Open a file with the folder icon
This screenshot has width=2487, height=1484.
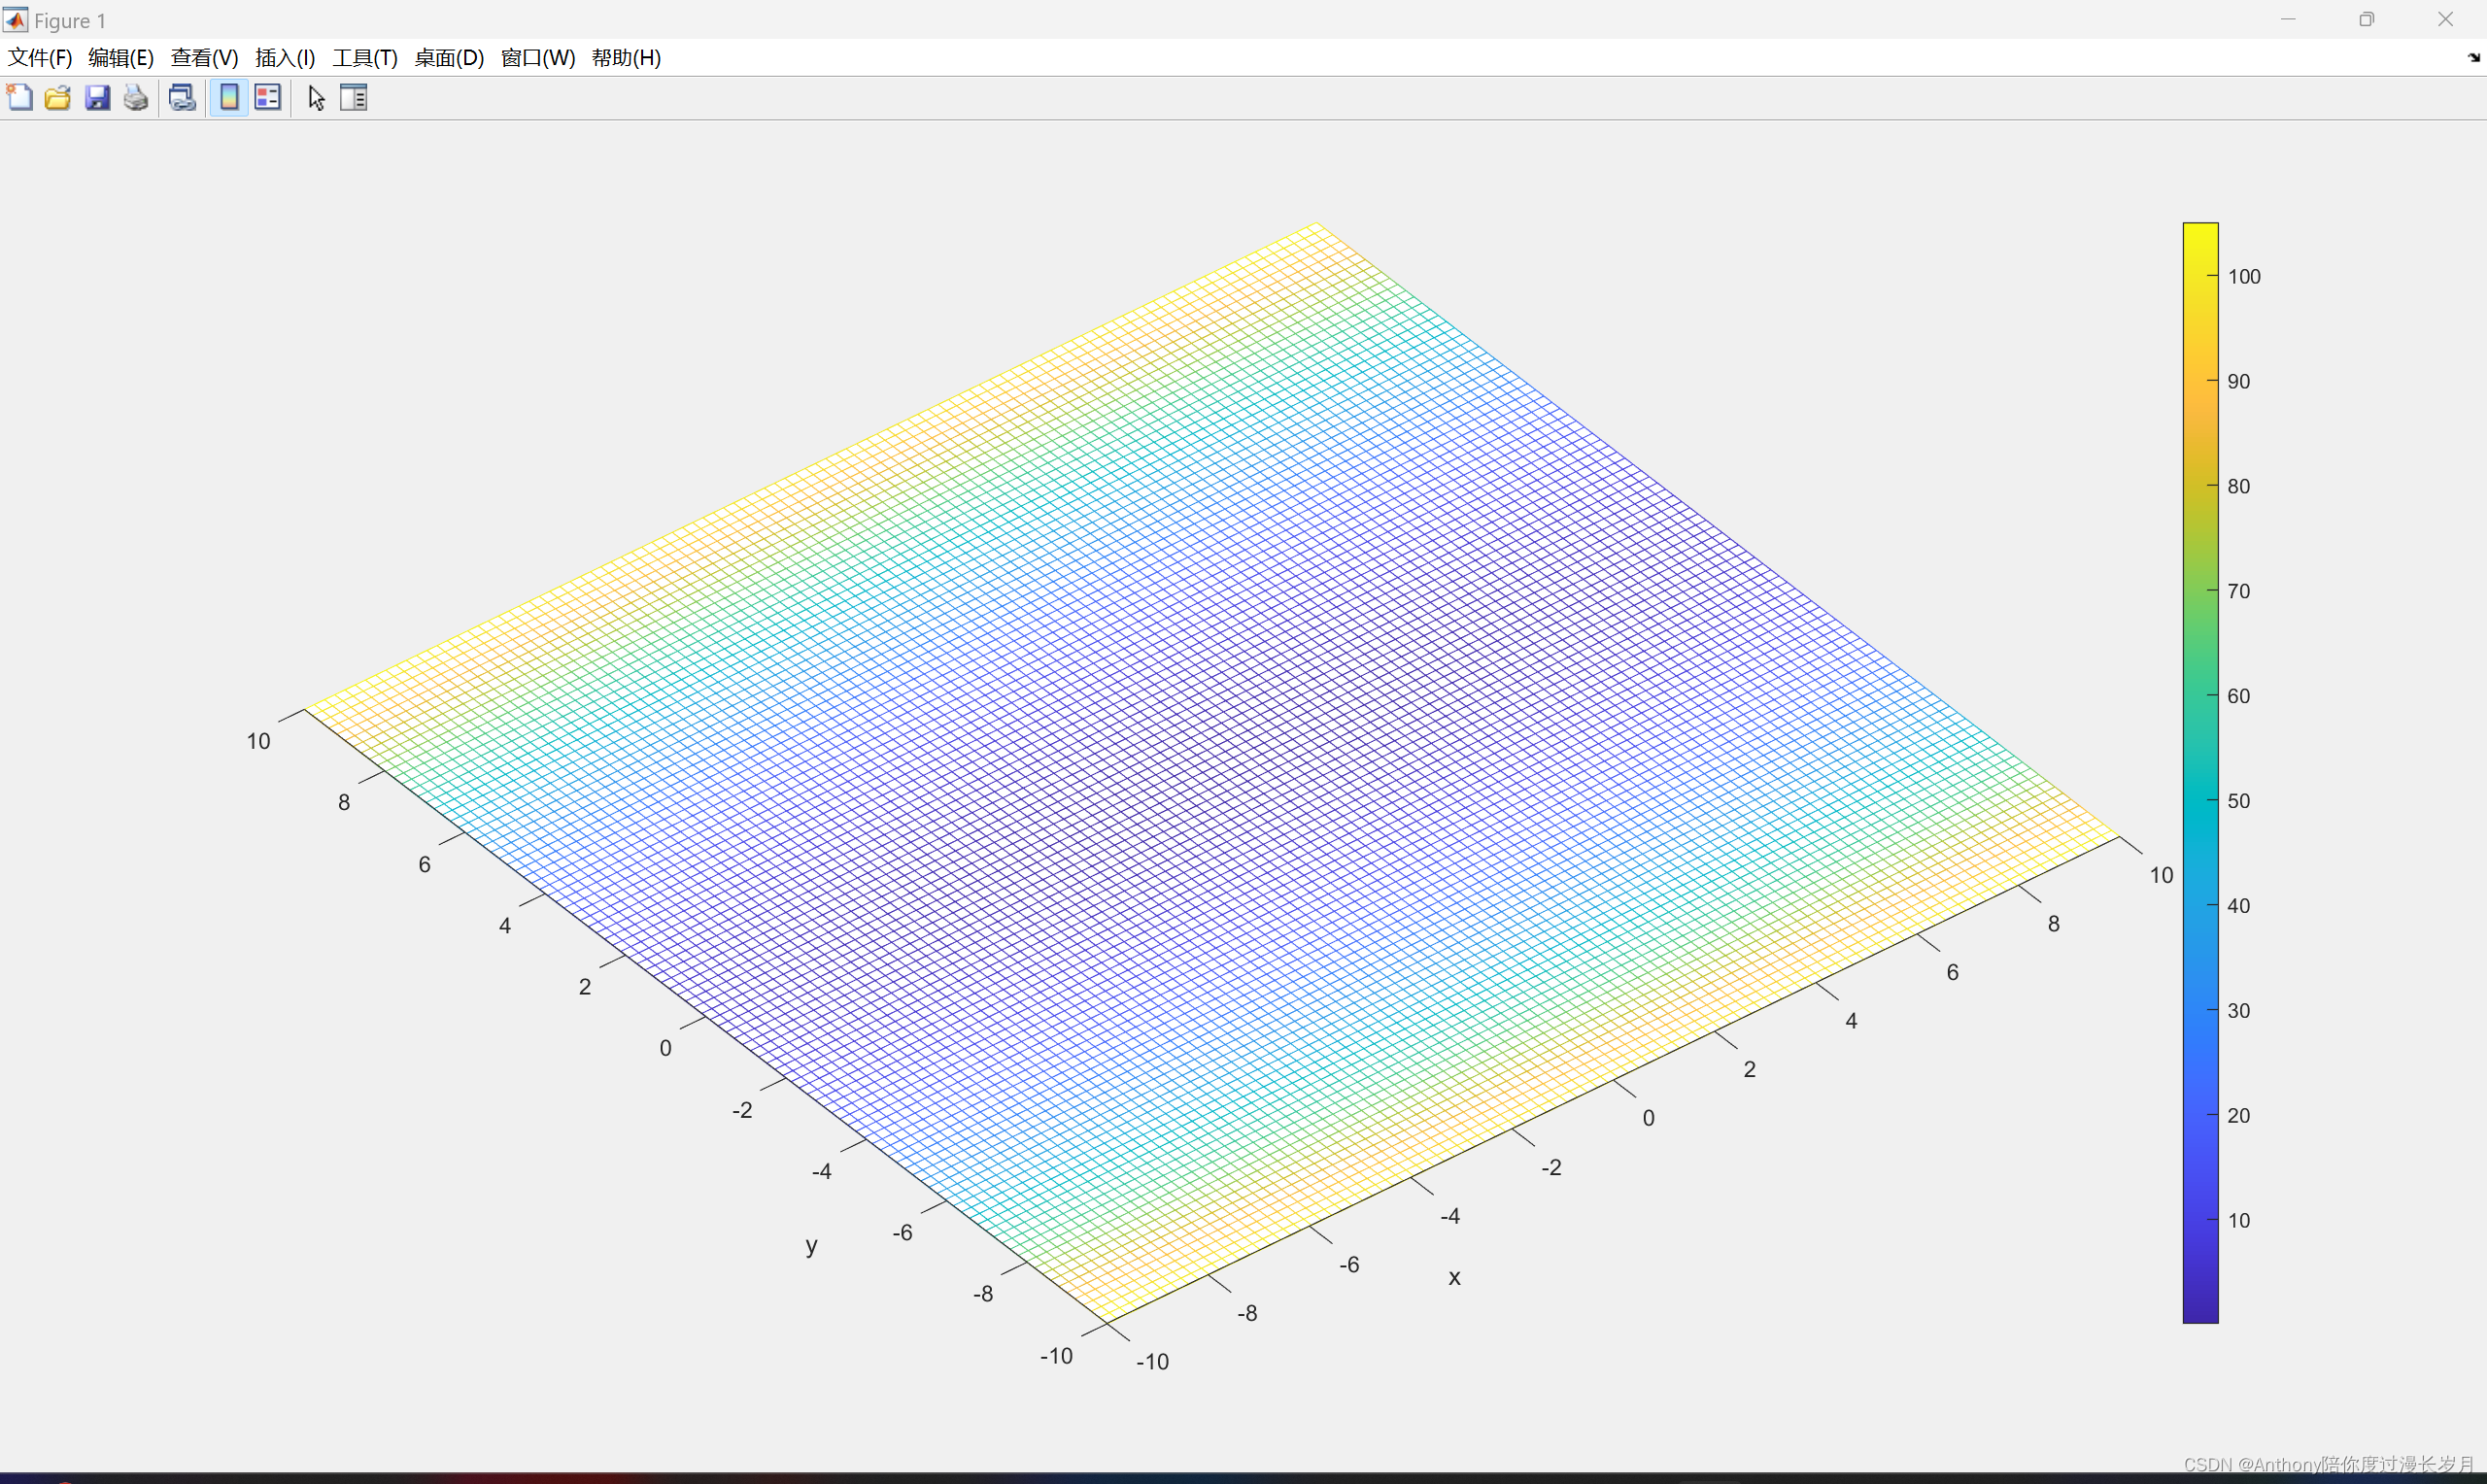[x=58, y=98]
